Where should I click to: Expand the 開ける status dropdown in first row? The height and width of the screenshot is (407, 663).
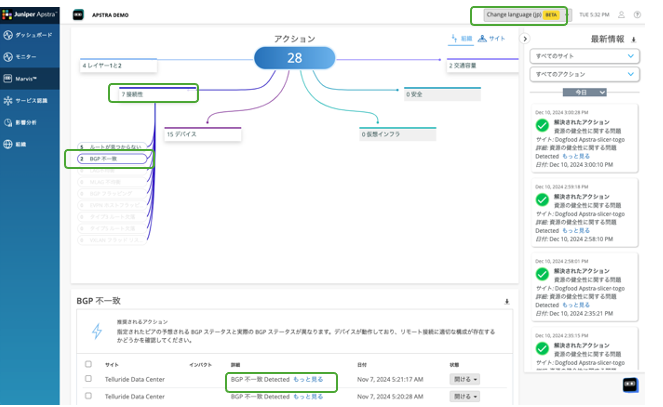(x=465, y=380)
